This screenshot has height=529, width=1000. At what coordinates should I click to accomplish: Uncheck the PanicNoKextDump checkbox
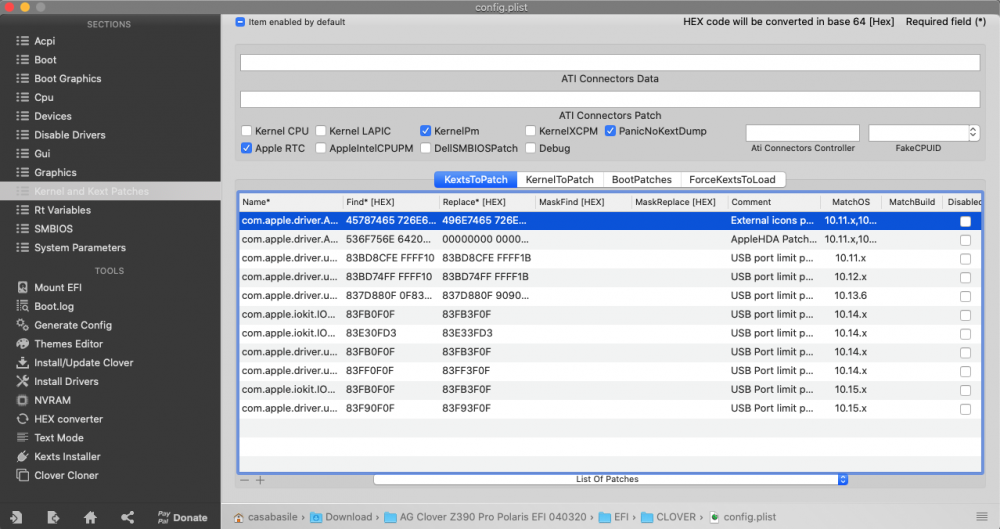point(610,131)
